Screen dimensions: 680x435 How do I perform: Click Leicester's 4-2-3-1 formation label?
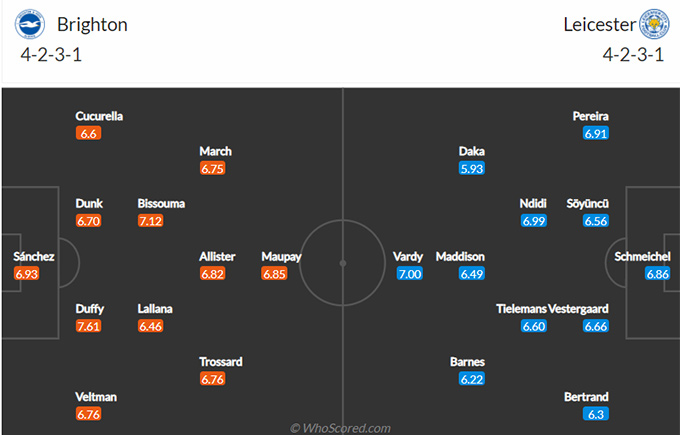pyautogui.click(x=633, y=55)
